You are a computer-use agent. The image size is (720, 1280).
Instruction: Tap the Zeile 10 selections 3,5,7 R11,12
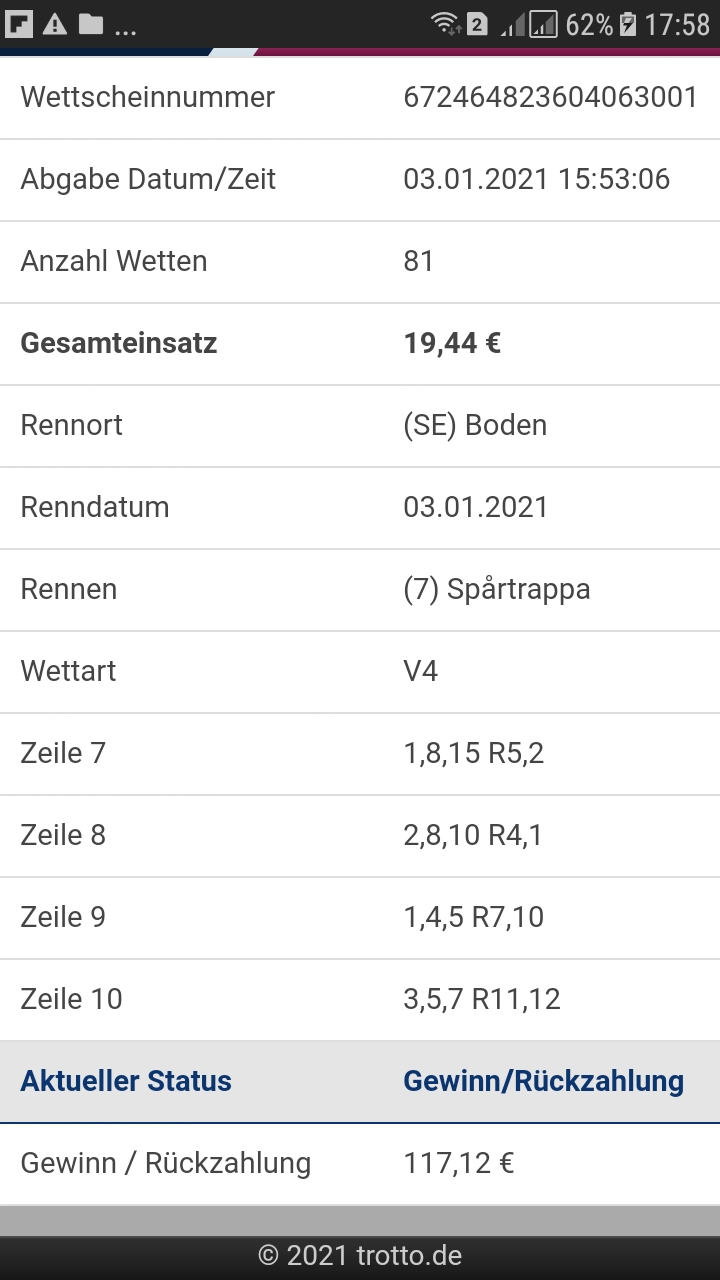(x=482, y=999)
